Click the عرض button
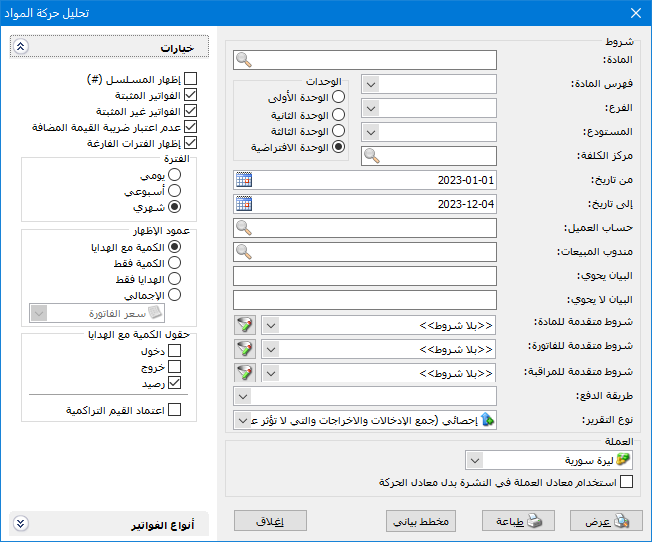 pos(606,521)
